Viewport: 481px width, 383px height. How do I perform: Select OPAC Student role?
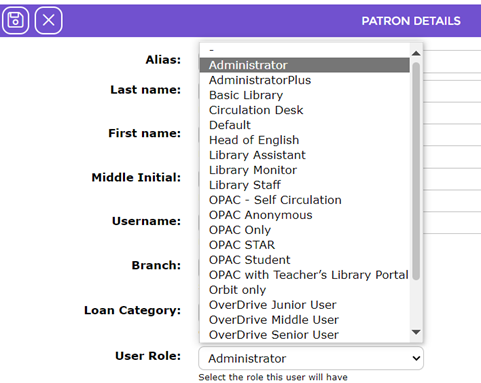[305, 260]
